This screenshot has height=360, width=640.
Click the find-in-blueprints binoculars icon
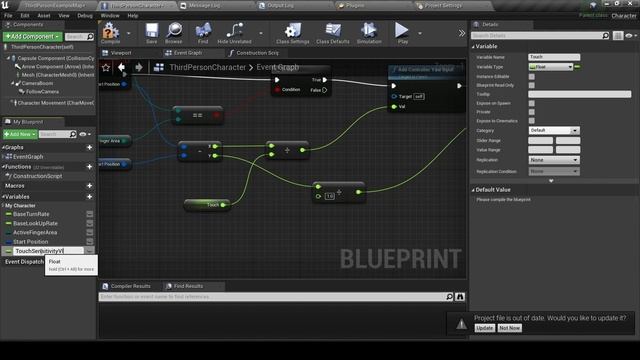click(460, 297)
